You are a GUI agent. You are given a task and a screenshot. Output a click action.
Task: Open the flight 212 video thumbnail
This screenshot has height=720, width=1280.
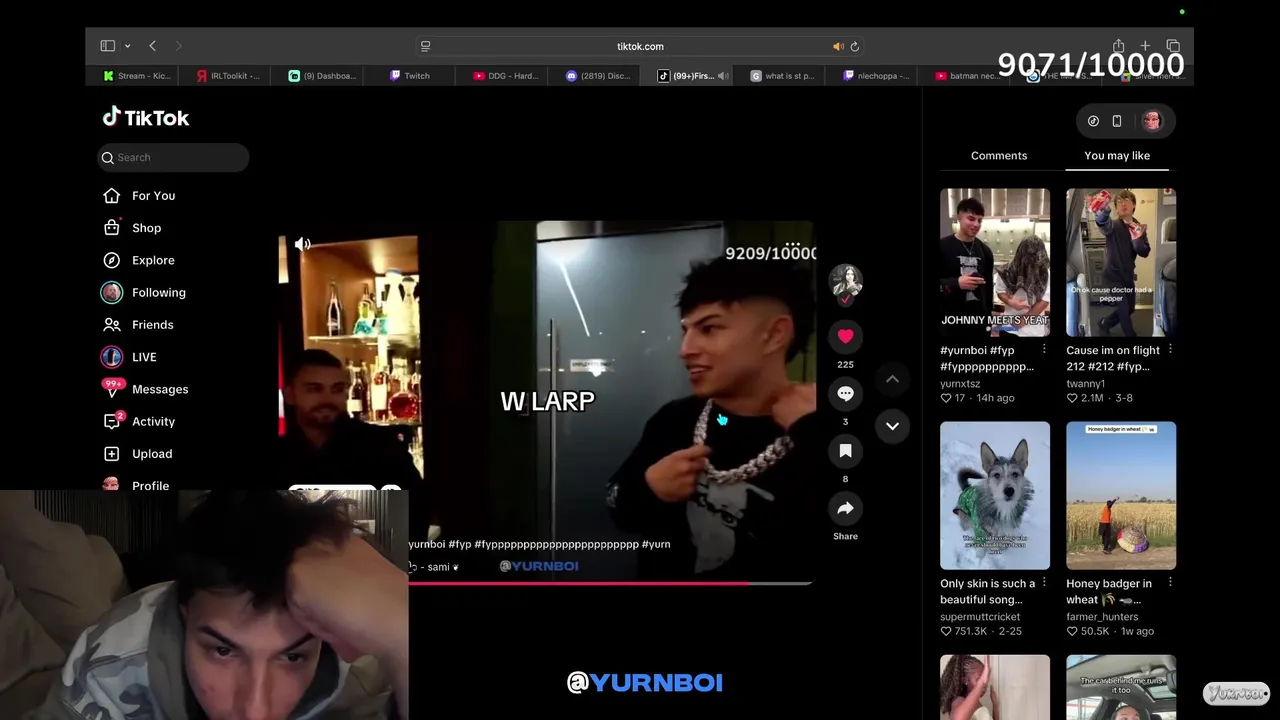pos(1121,262)
